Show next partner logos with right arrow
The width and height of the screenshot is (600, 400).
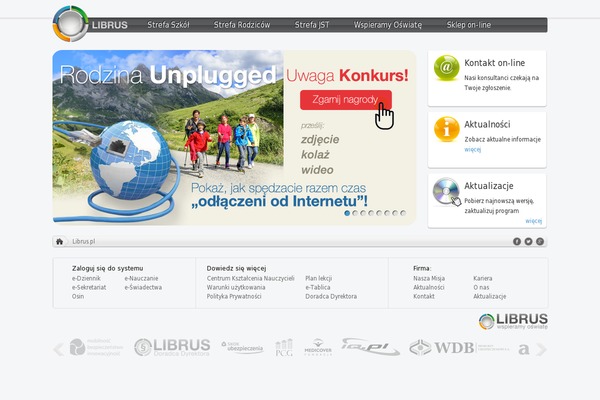[541, 349]
